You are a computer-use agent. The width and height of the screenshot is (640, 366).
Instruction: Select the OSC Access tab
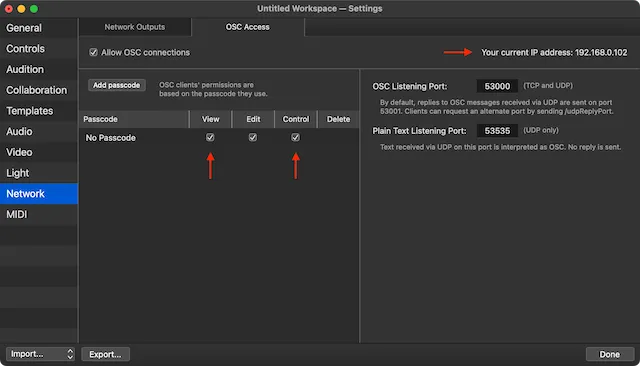point(247,27)
